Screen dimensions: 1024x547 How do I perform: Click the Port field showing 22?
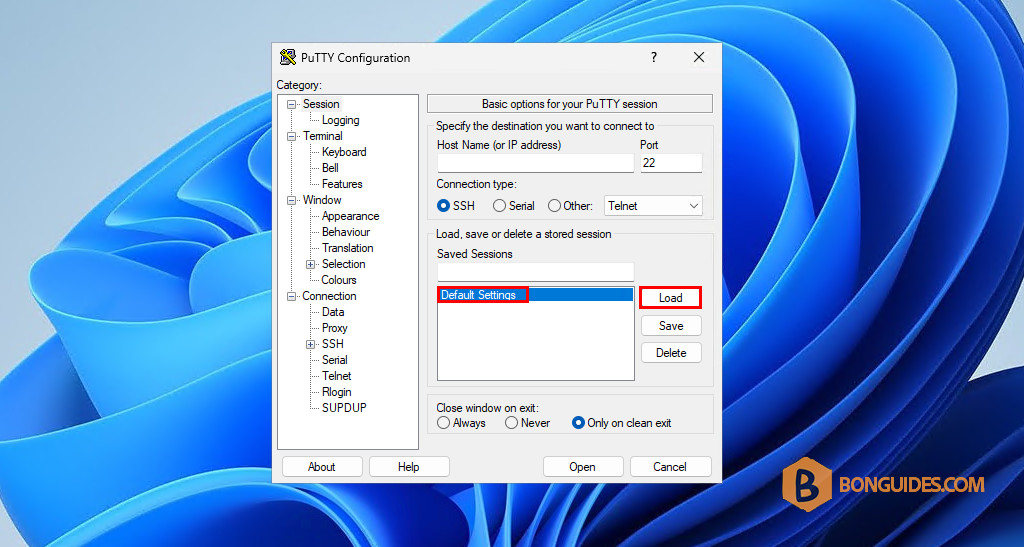[x=671, y=163]
